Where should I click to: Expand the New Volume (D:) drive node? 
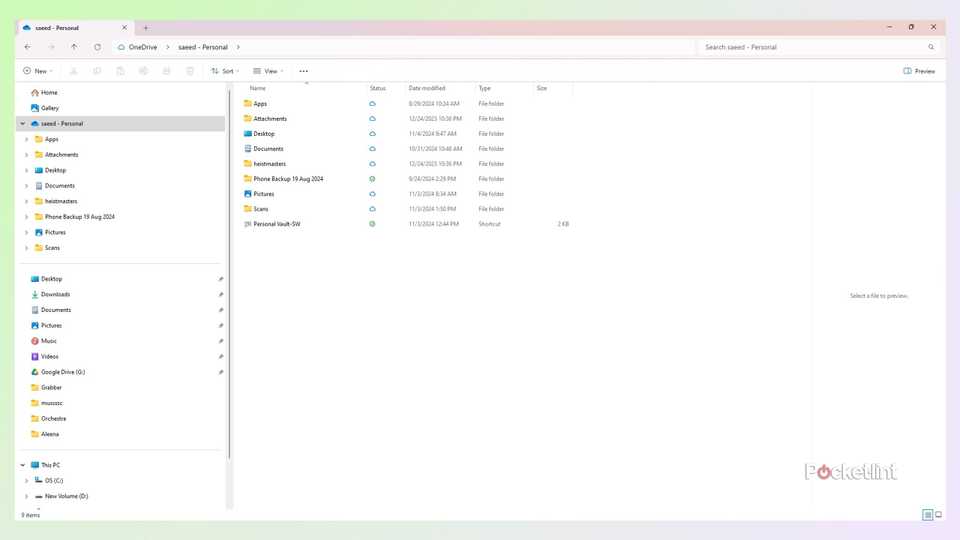point(26,497)
